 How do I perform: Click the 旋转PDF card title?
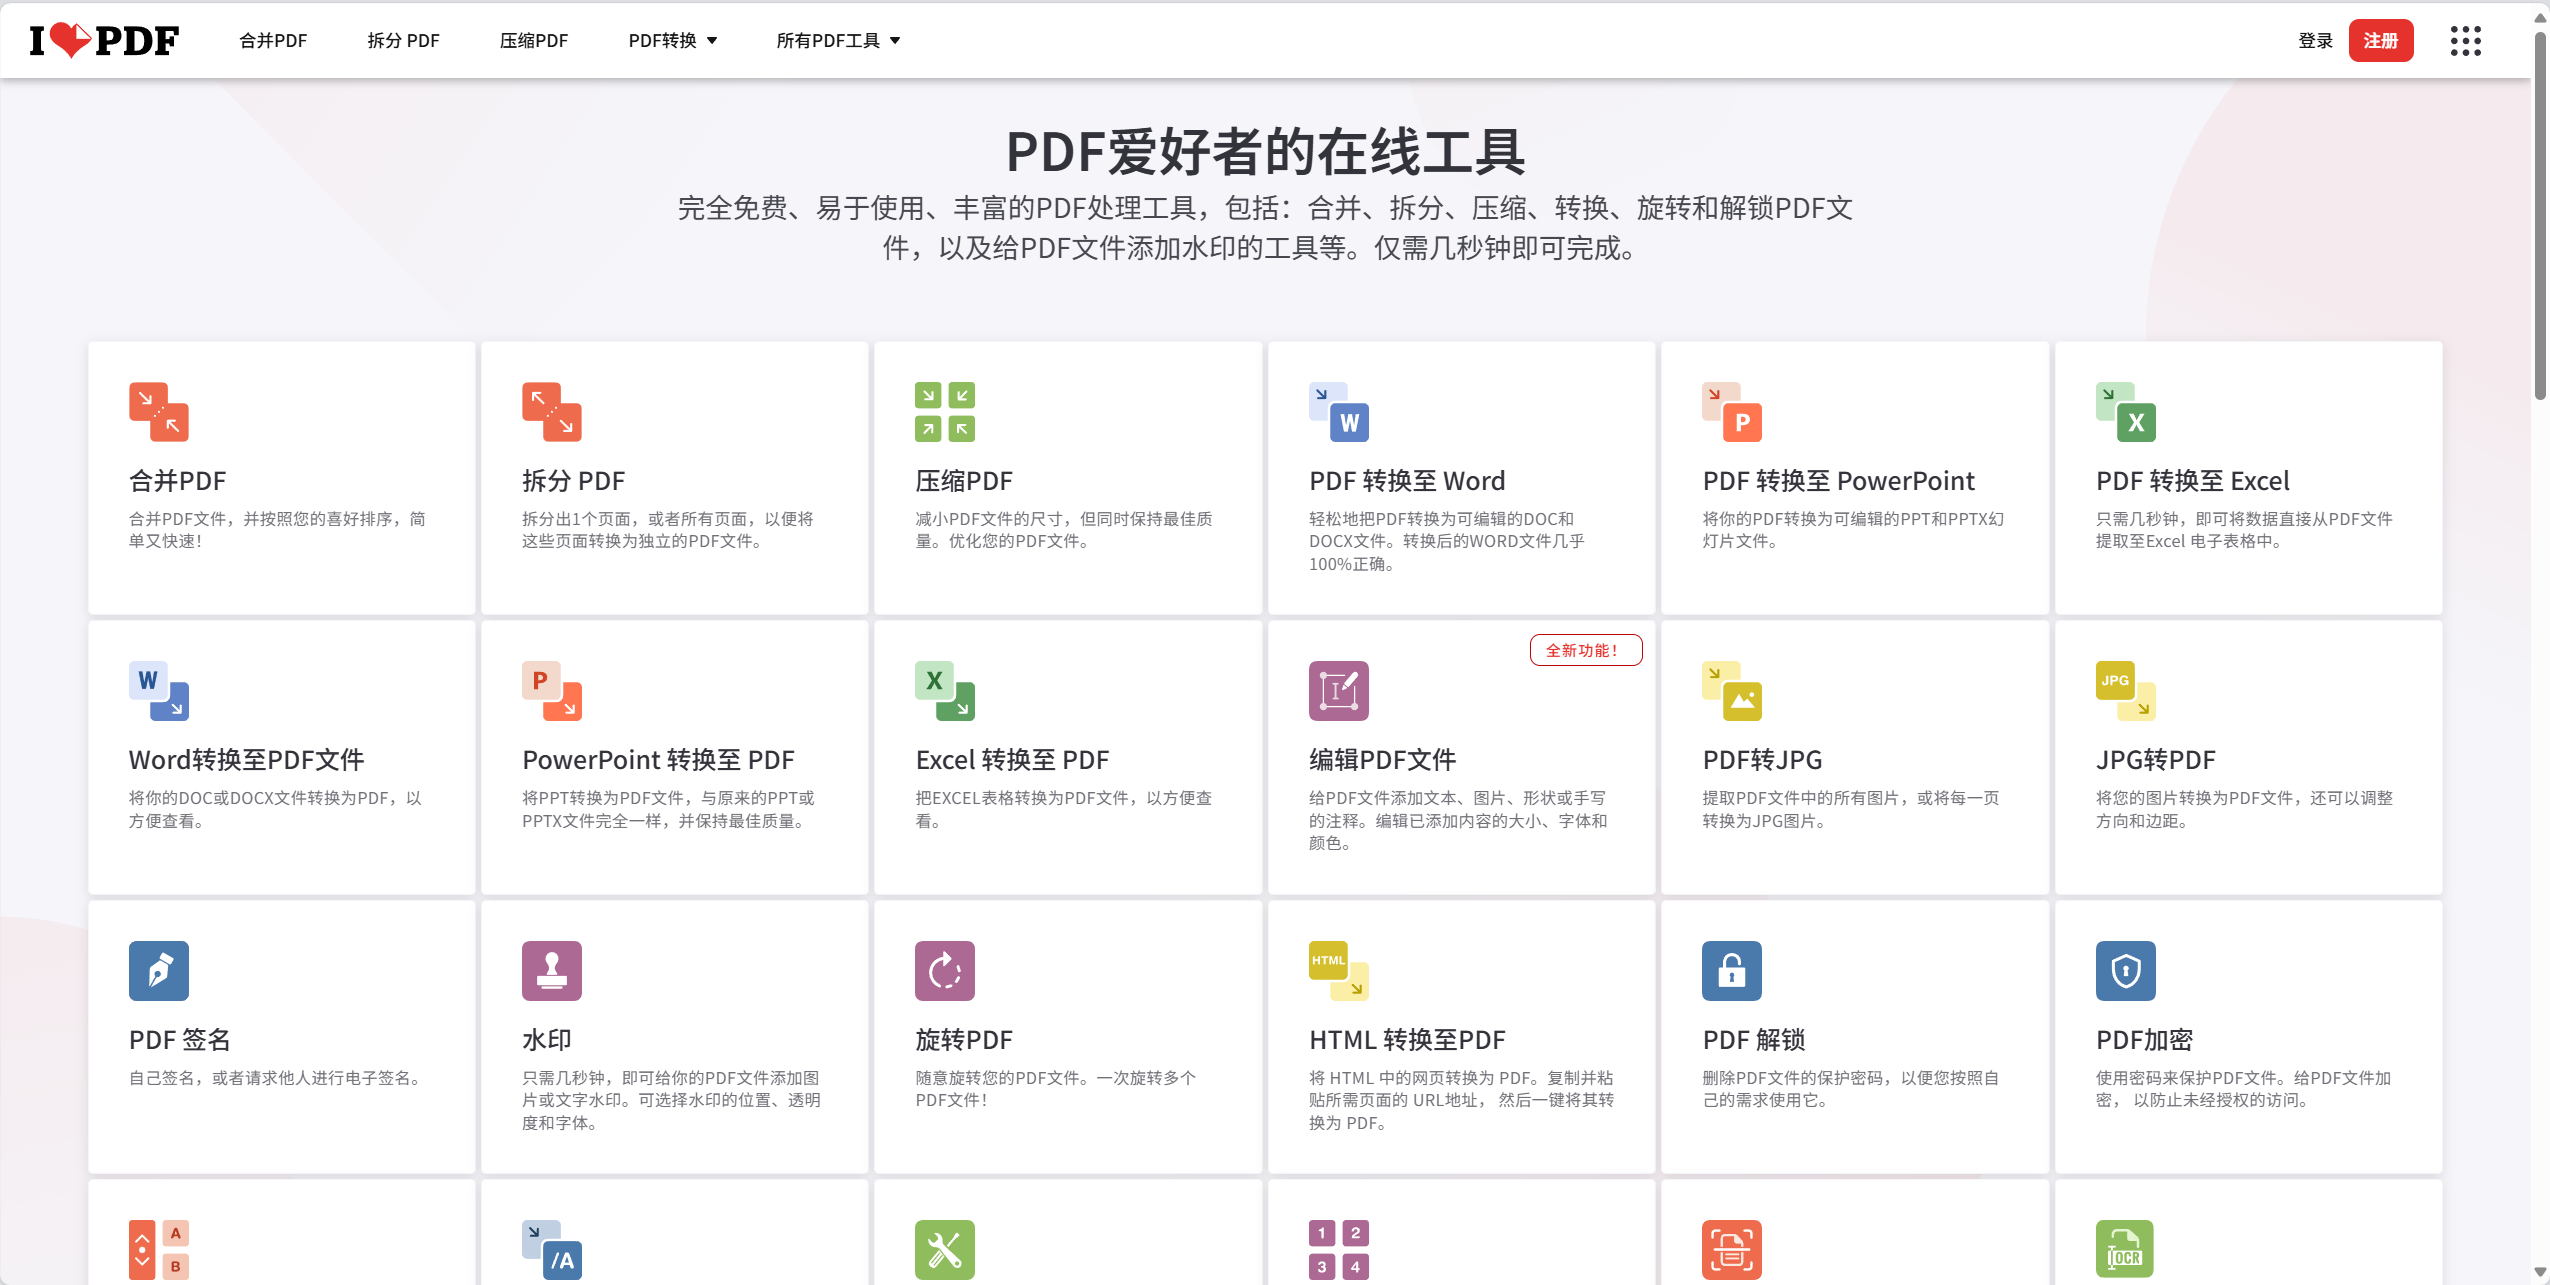coord(964,1040)
